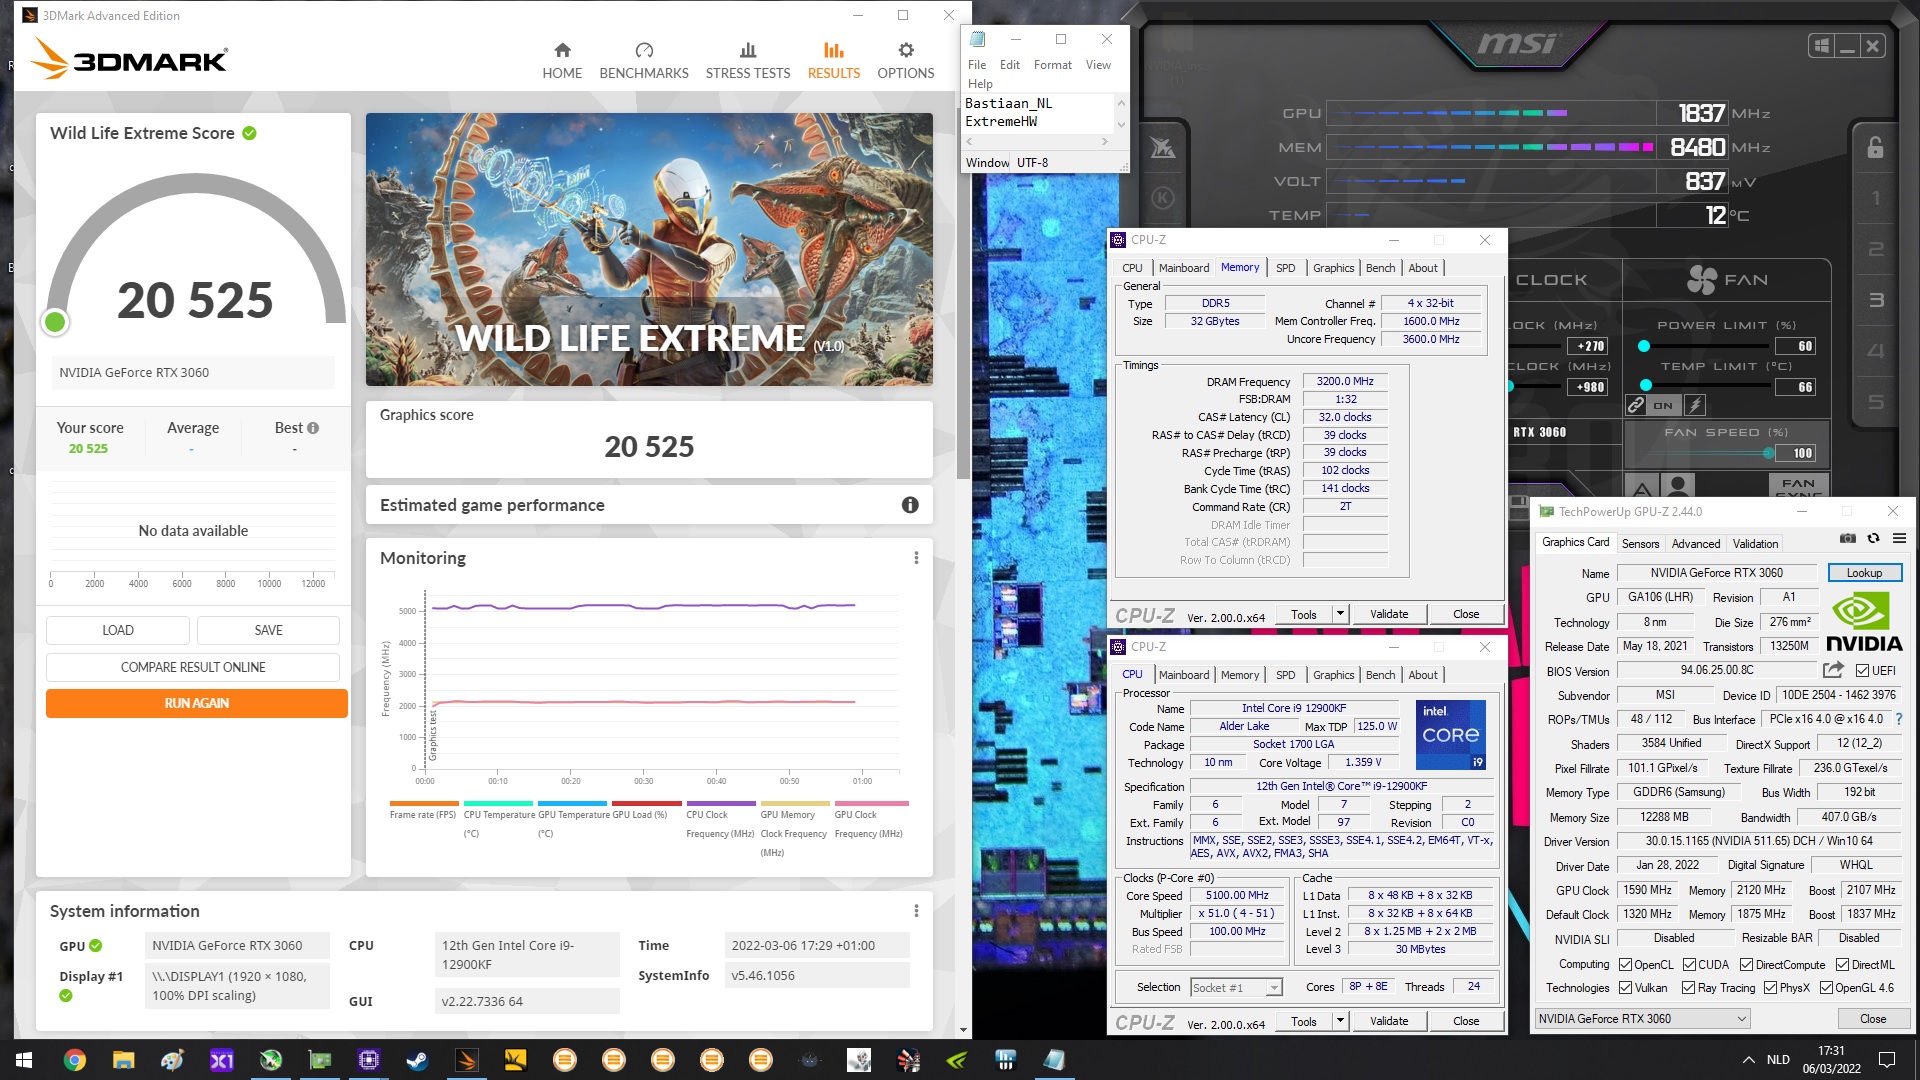Image resolution: width=1920 pixels, height=1080 pixels.
Task: Open the GPU-Z hamburger menu
Action: point(1899,538)
